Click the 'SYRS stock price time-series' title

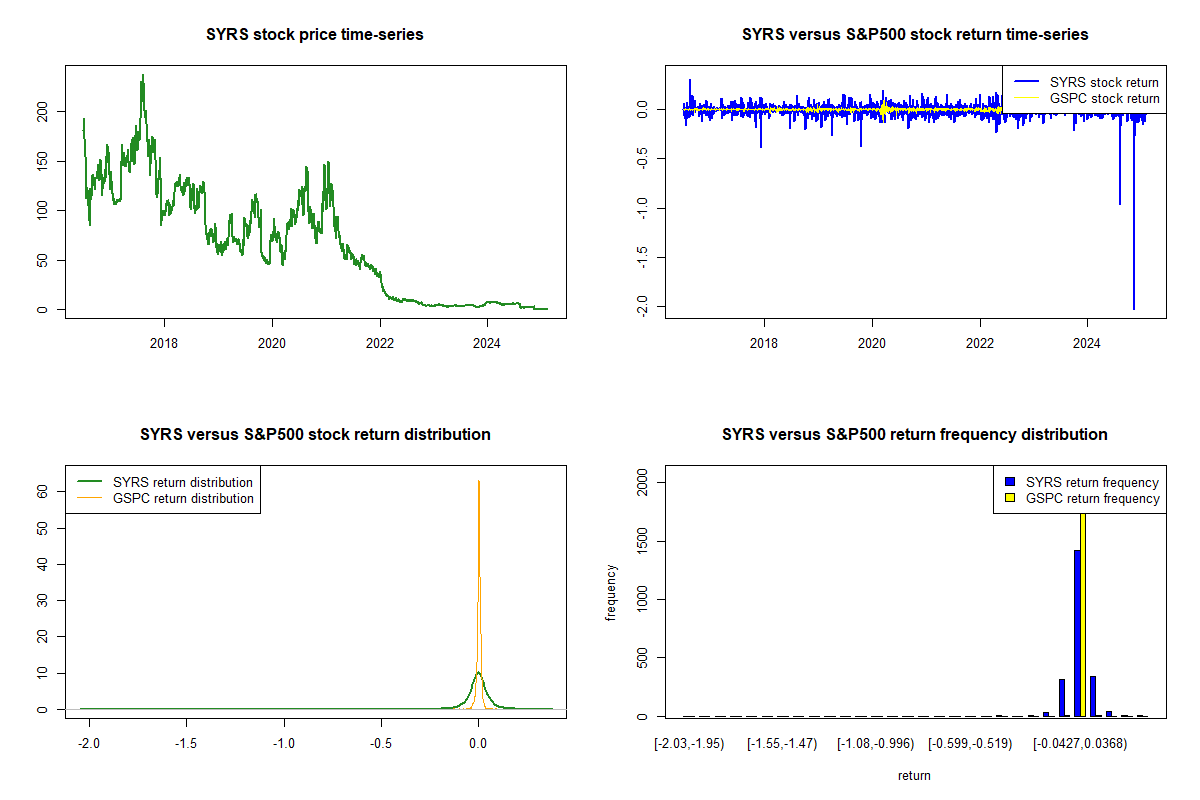(315, 35)
